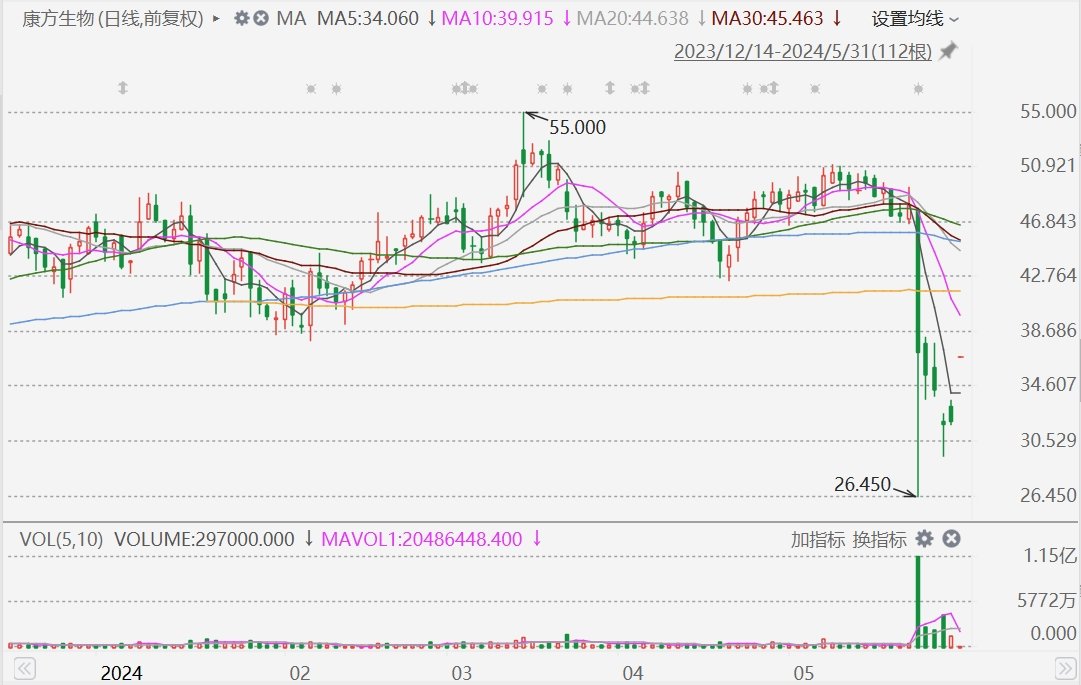Toggle the MA10:39.915 average line

(498, 18)
